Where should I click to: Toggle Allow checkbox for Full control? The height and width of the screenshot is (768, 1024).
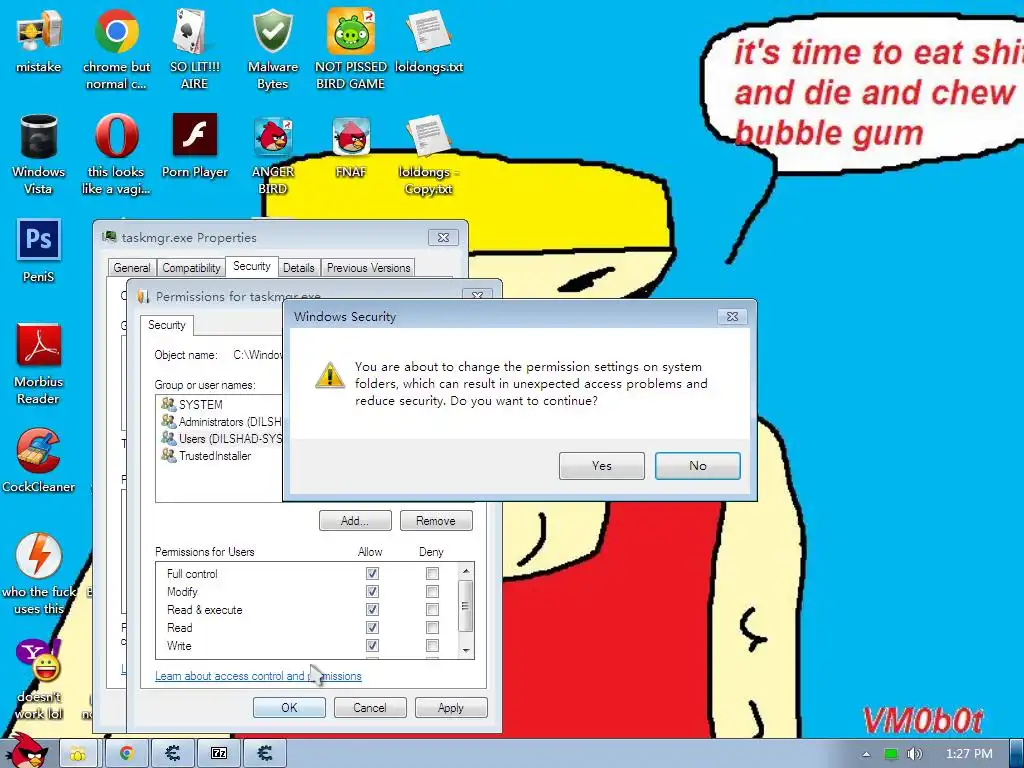(372, 573)
